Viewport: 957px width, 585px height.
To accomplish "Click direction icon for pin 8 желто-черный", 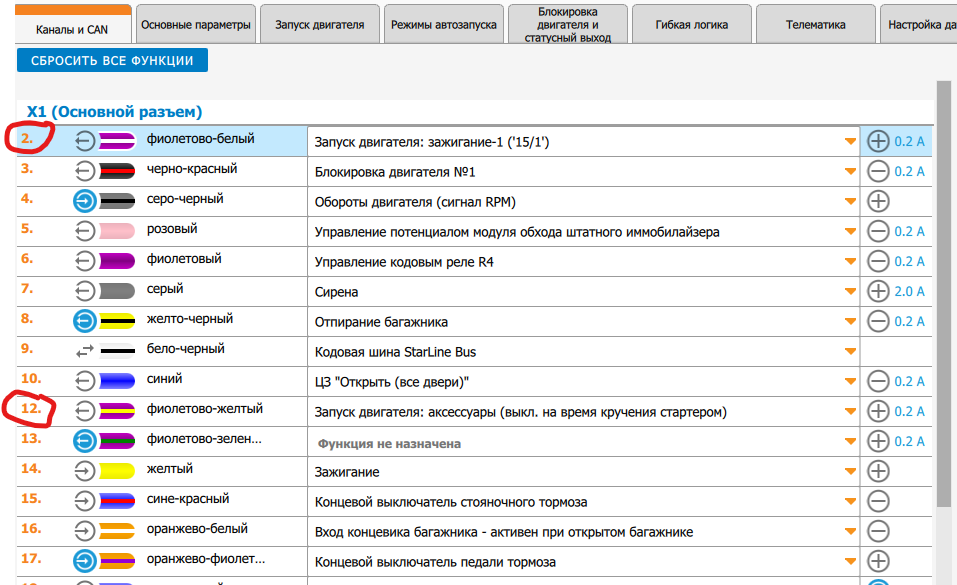I will (85, 321).
